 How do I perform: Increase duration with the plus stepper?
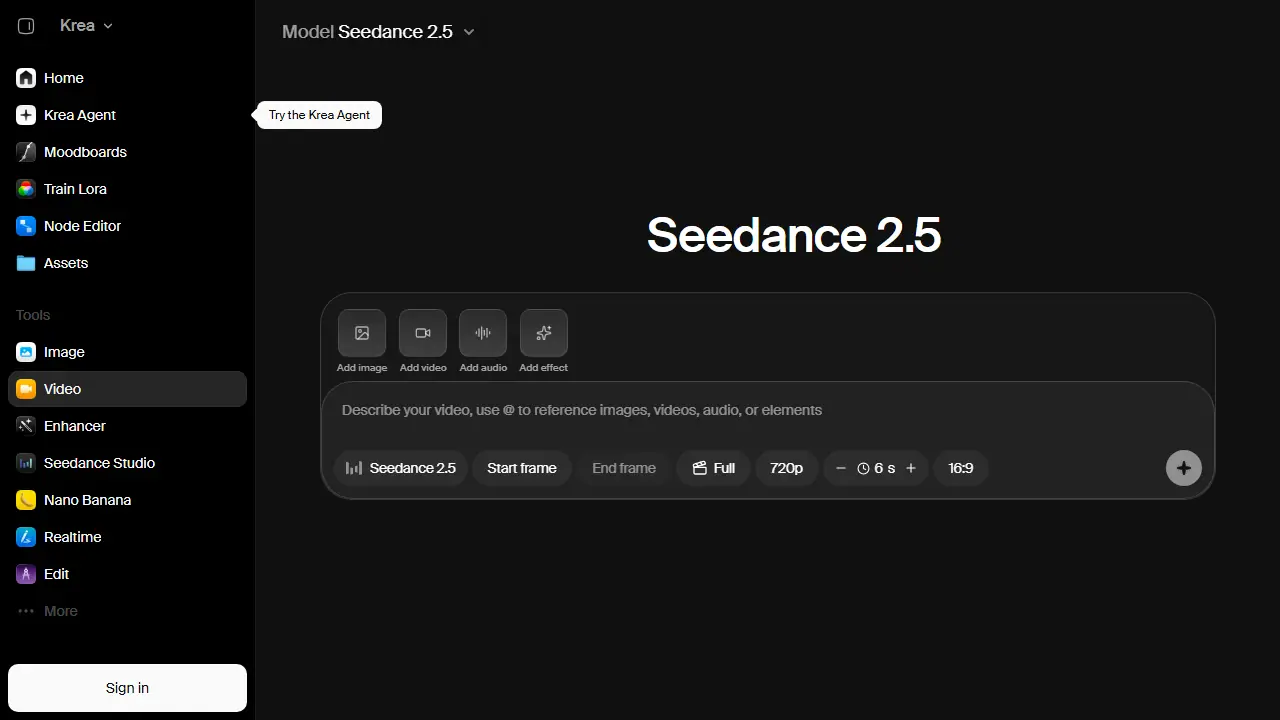click(911, 468)
